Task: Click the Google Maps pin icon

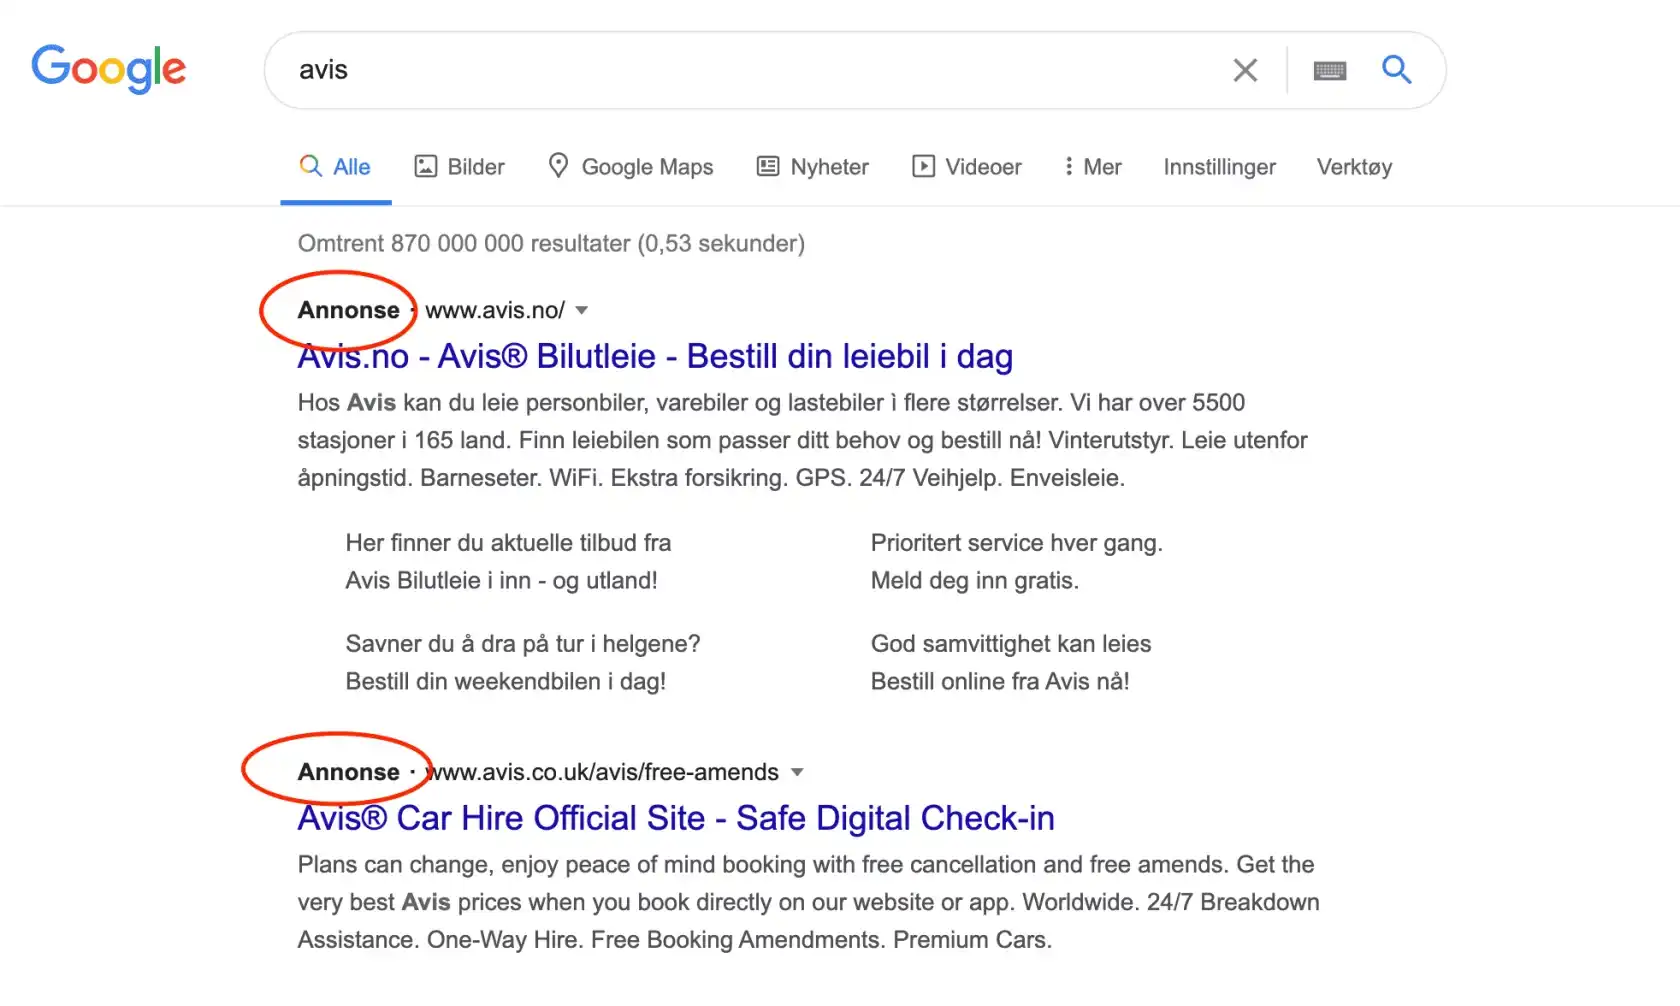Action: pyautogui.click(x=558, y=166)
